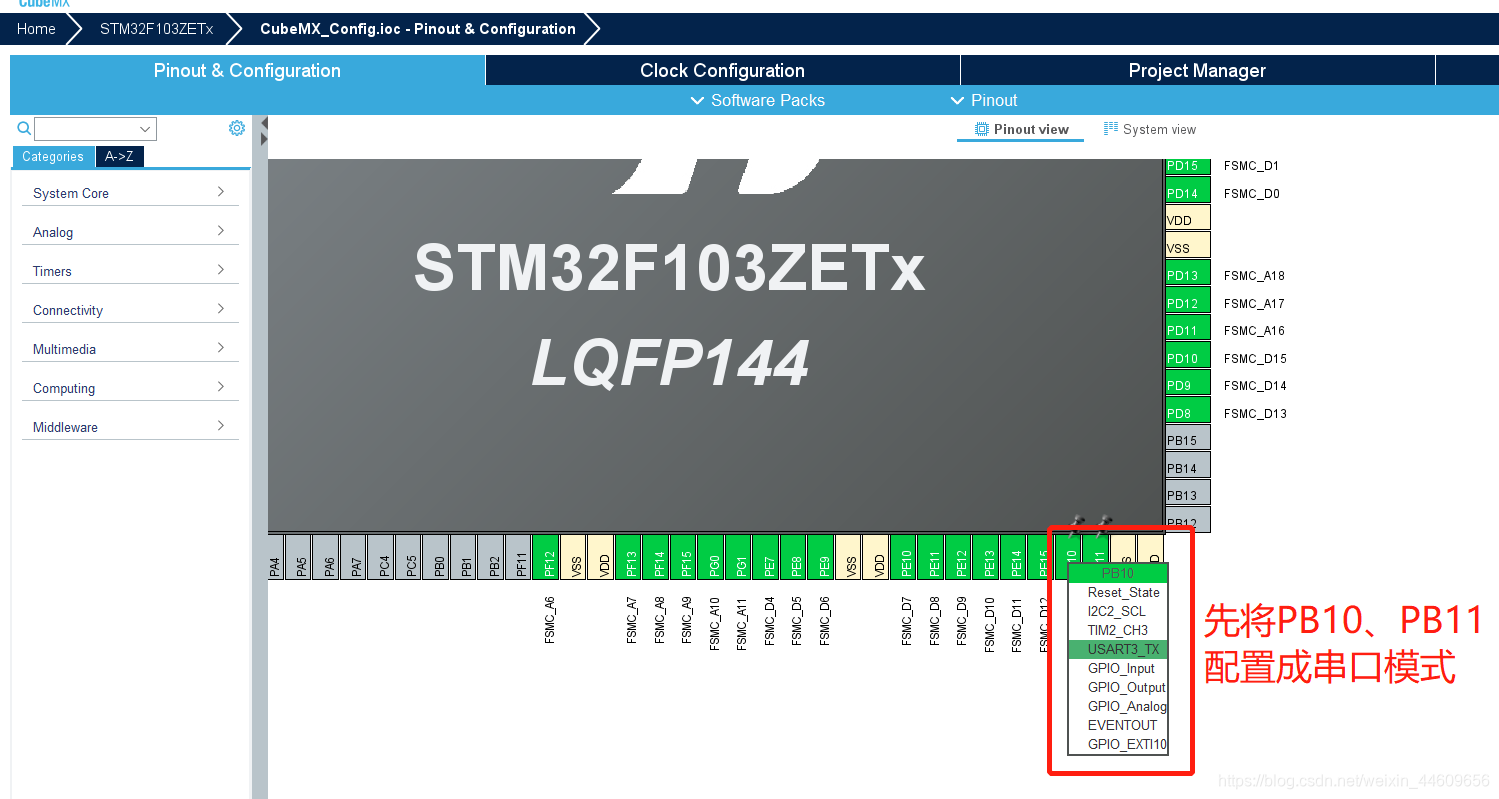This screenshot has width=1499, height=799.
Task: Open the categories settings gear icon
Action: point(237,128)
